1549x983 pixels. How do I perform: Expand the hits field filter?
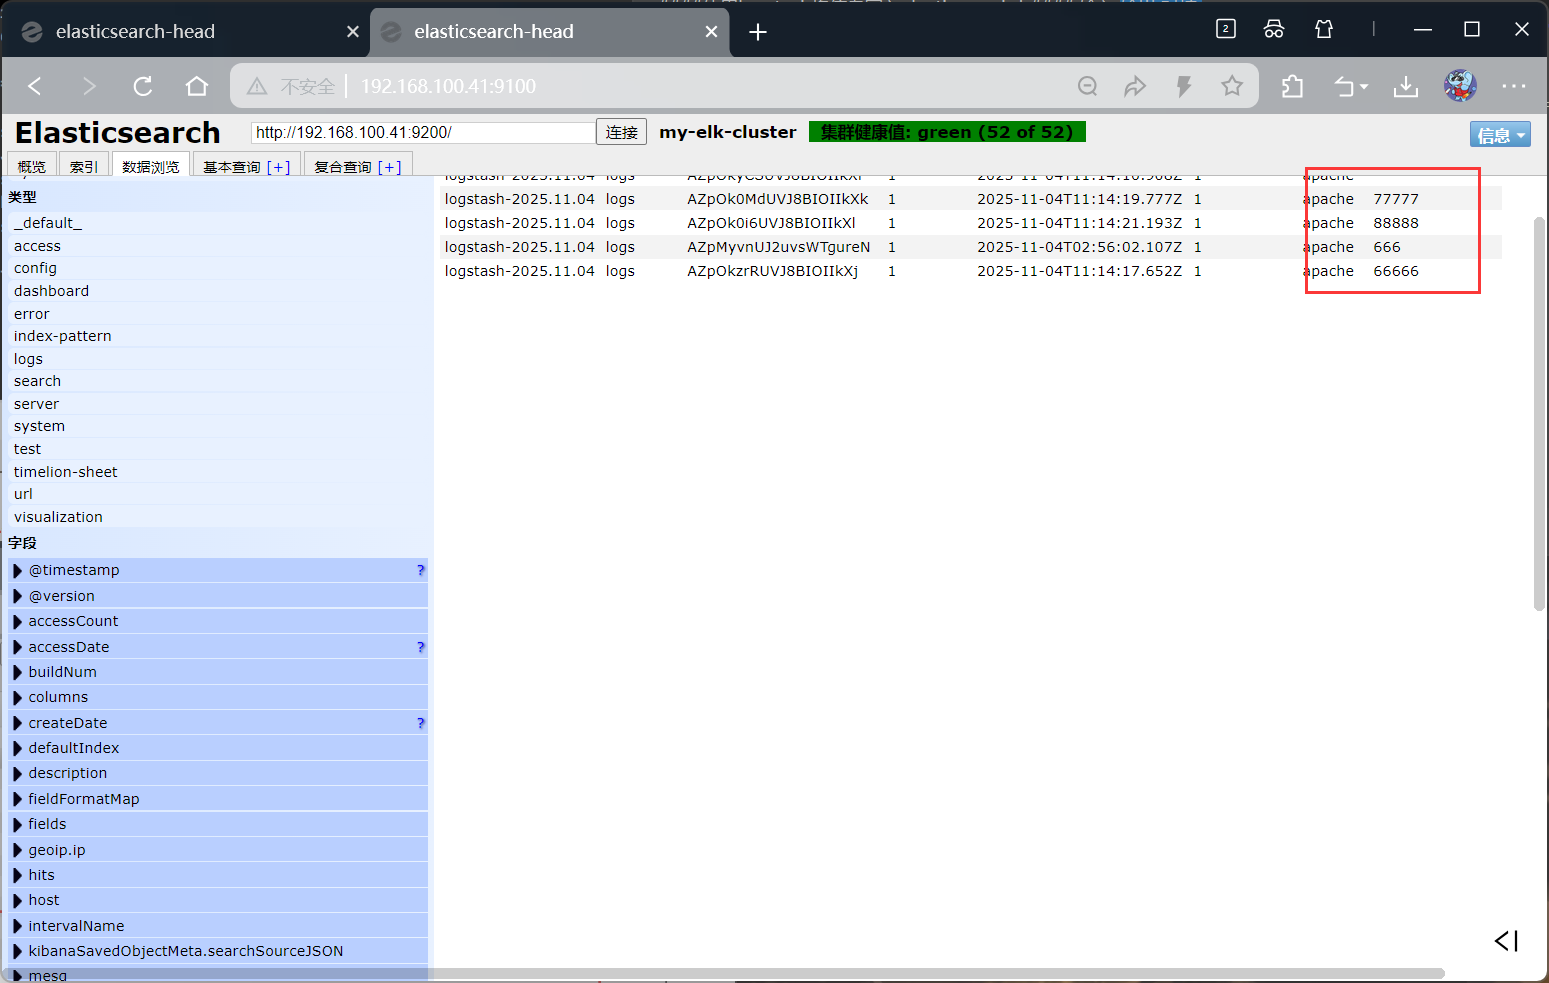[218, 875]
